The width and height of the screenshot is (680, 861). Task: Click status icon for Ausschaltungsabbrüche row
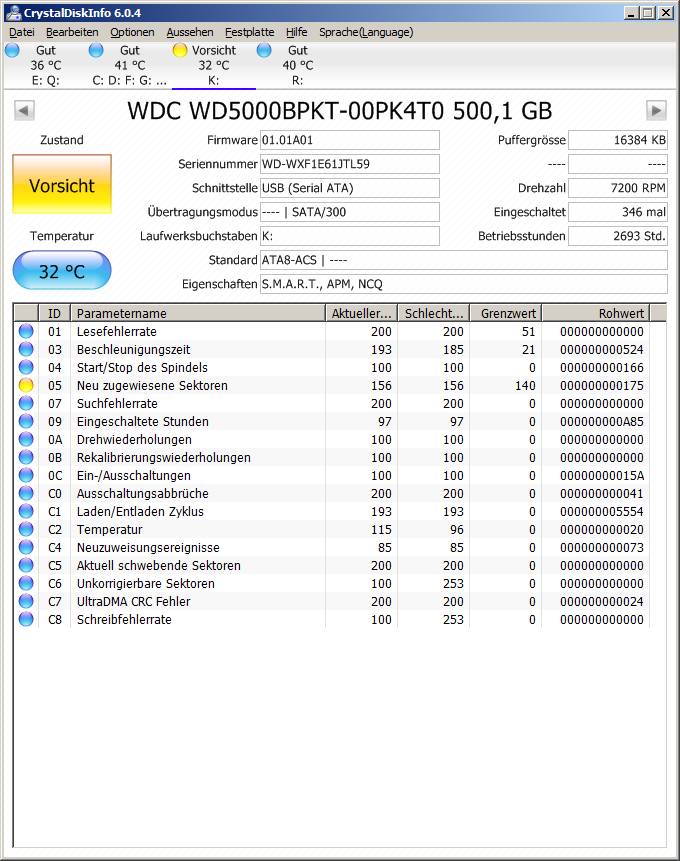26,493
